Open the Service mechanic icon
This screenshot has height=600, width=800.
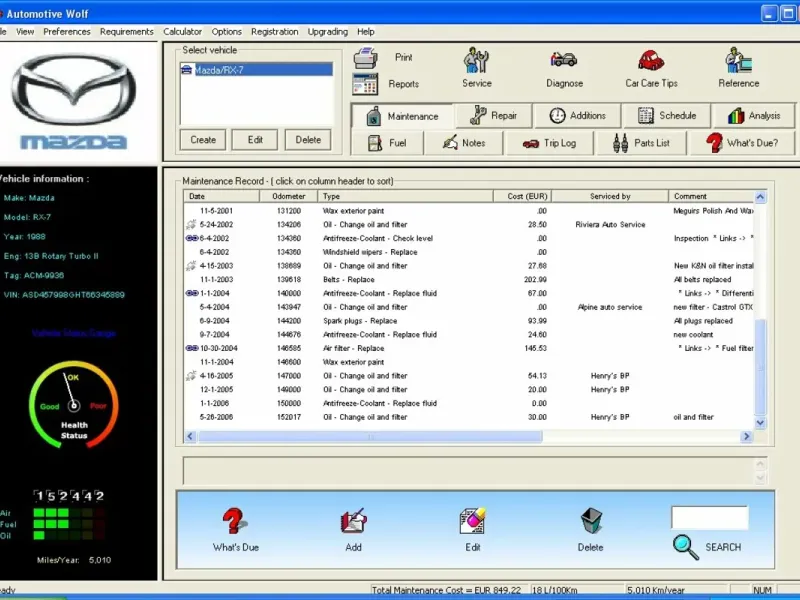tap(477, 61)
